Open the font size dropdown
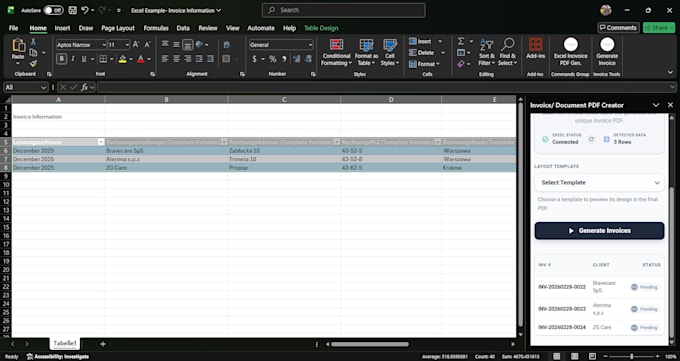This screenshot has height=361, width=680. 127,45
